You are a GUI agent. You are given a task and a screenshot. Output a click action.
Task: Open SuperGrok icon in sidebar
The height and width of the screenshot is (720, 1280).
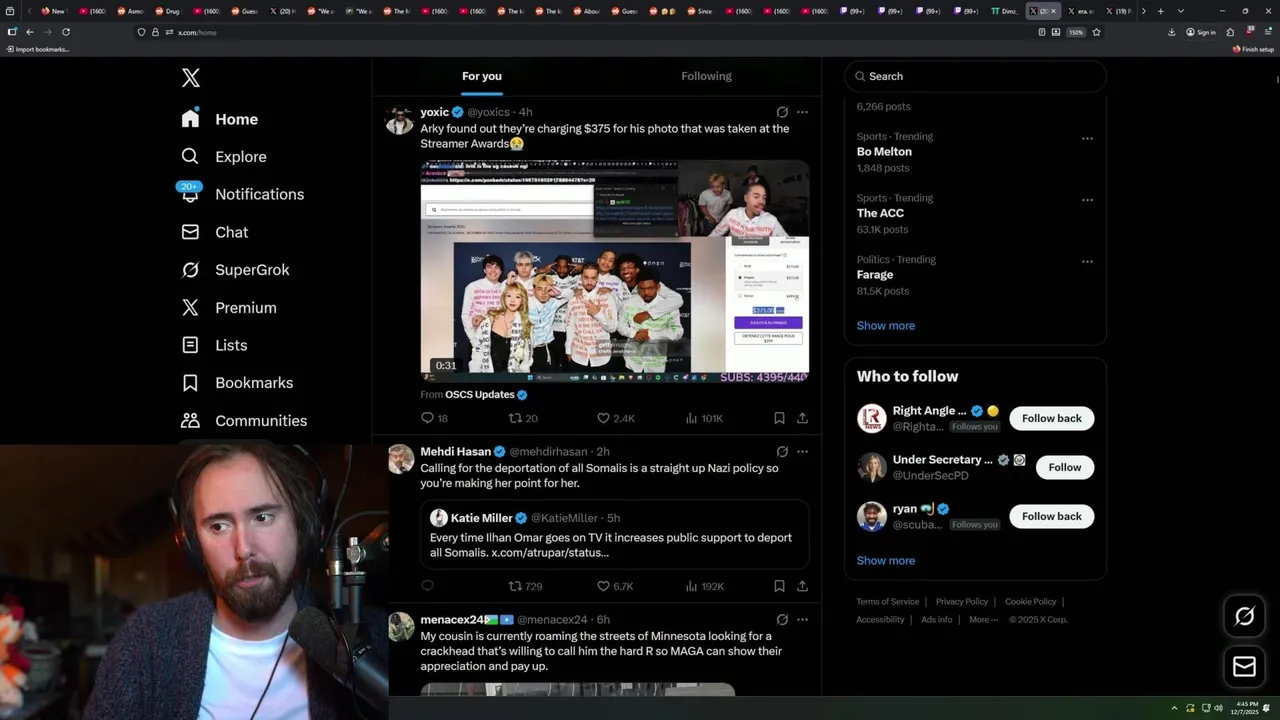[x=190, y=270]
